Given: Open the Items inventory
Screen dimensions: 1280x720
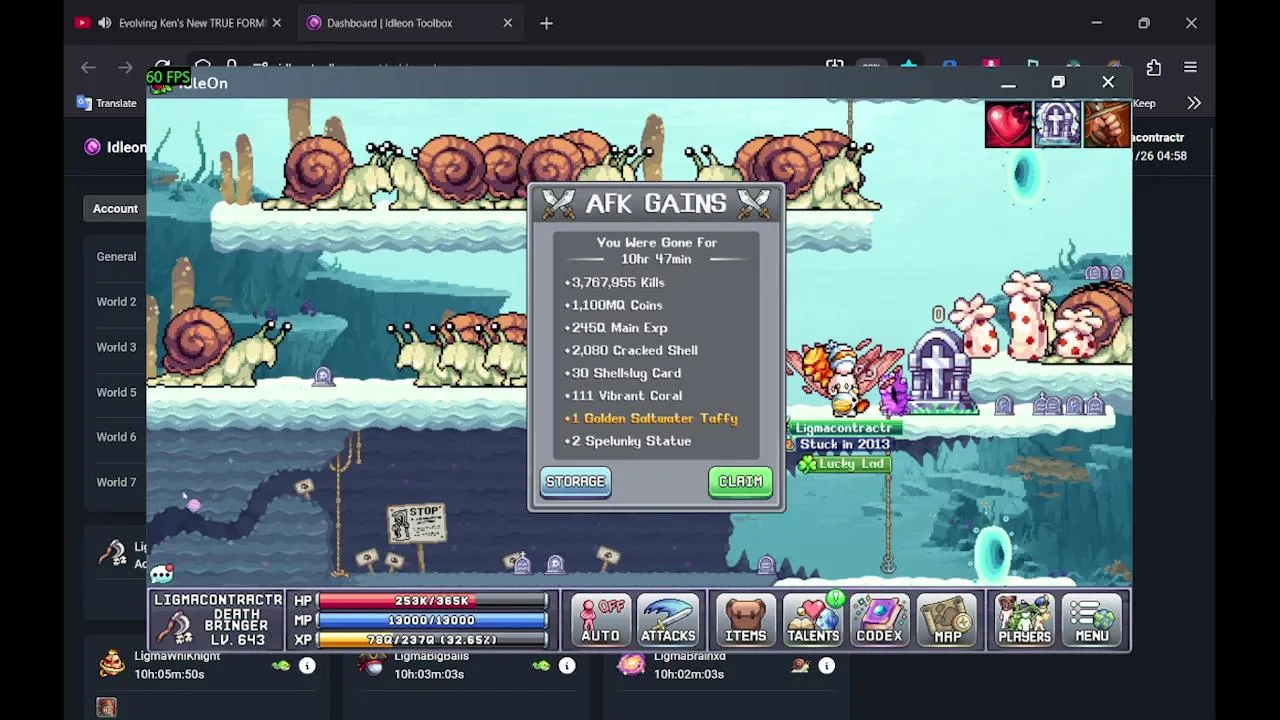Looking at the screenshot, I should [x=745, y=619].
